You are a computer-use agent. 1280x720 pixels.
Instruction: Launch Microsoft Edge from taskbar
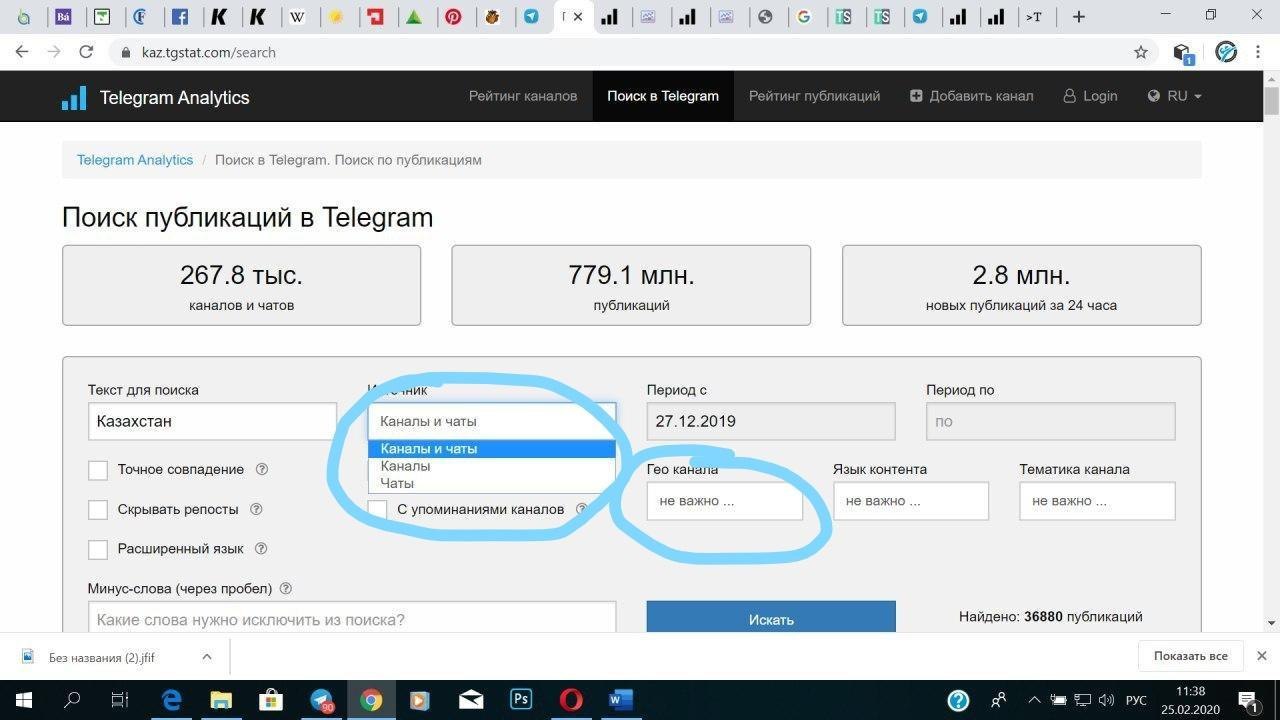pos(171,700)
